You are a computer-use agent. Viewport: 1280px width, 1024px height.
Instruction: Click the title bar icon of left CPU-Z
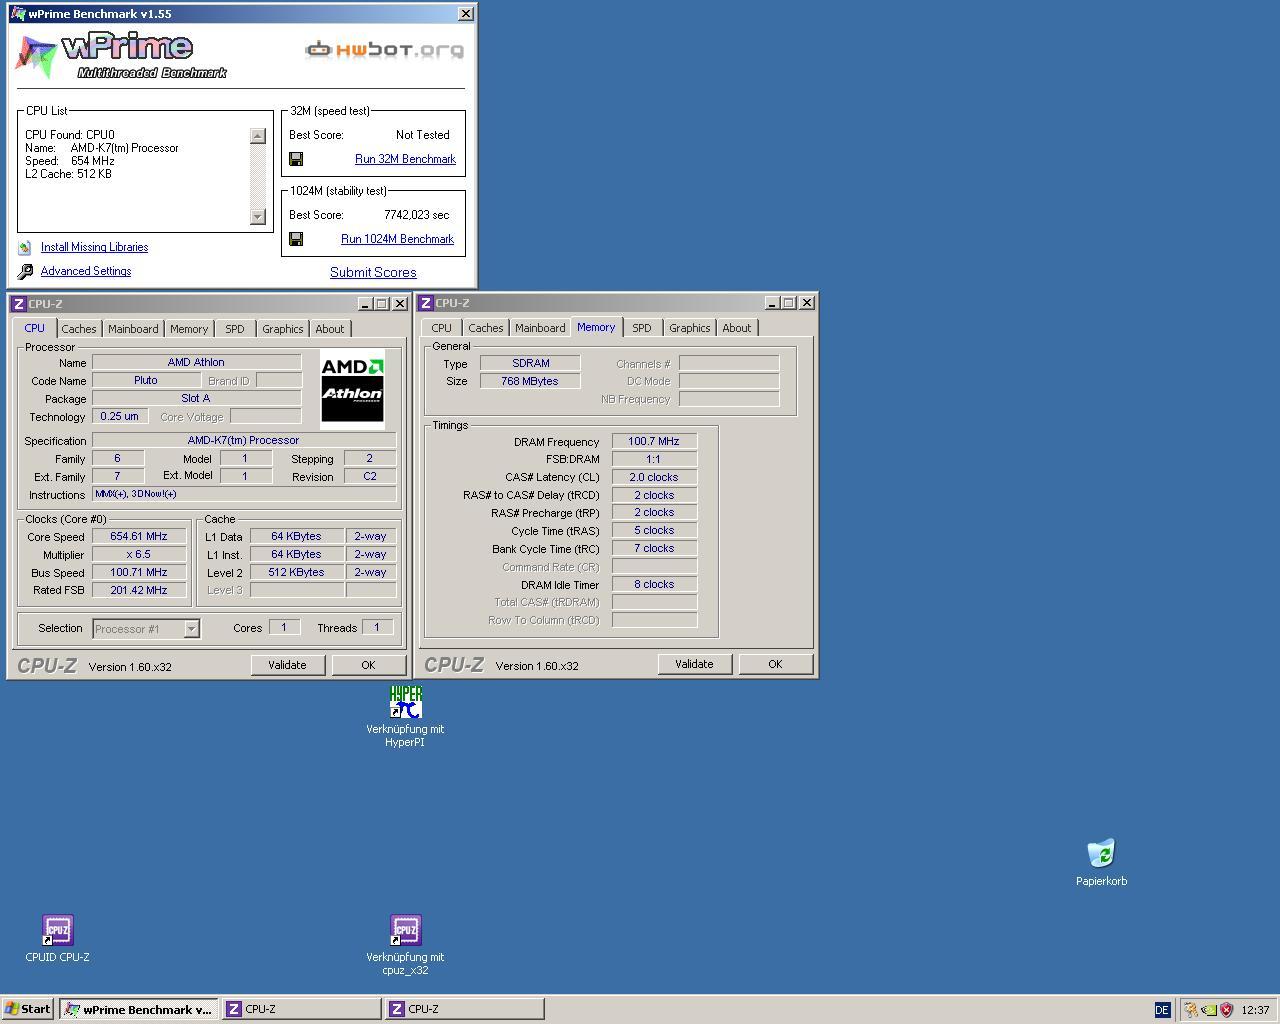18,303
